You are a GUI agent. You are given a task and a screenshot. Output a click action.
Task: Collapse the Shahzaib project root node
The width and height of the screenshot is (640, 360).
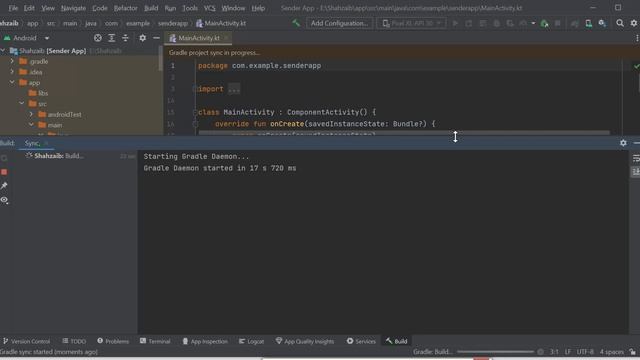coord(3,51)
